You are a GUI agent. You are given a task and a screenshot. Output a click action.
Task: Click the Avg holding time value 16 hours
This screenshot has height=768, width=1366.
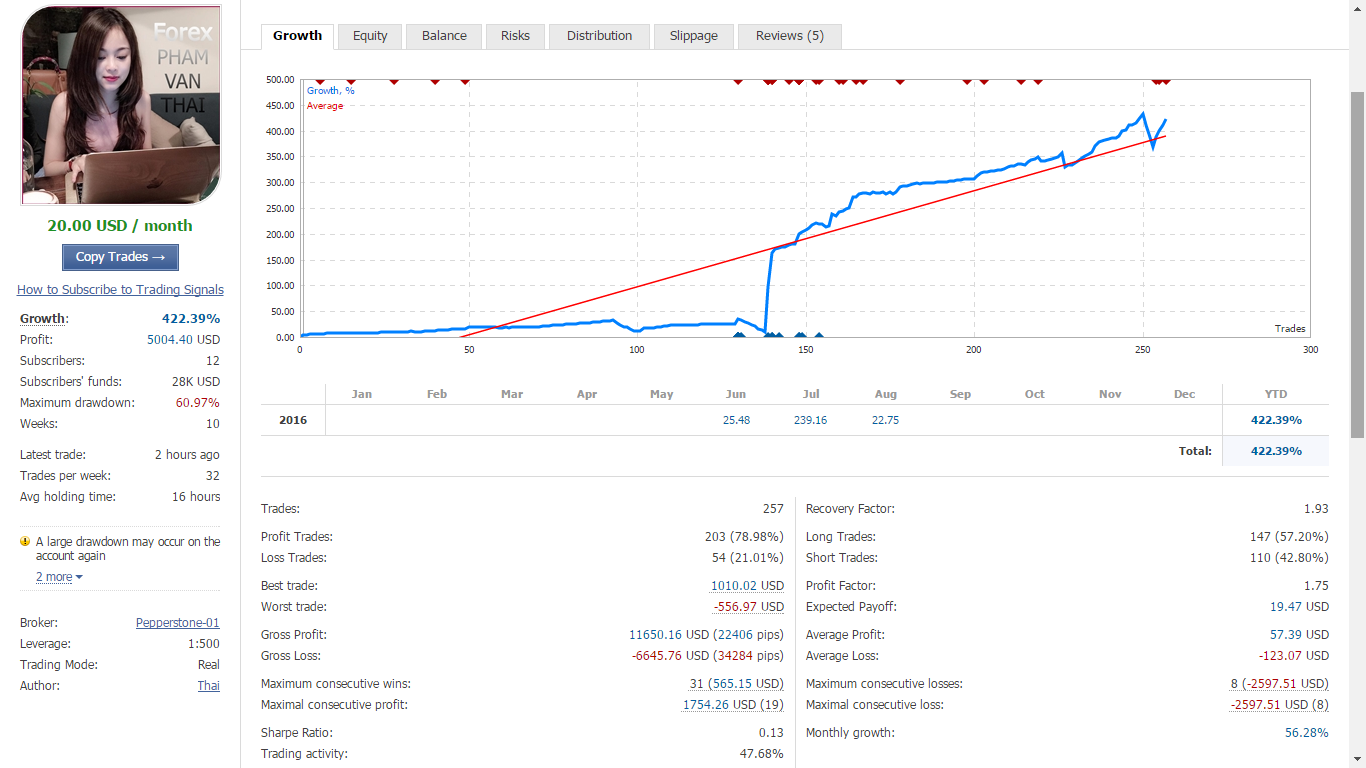pos(196,497)
